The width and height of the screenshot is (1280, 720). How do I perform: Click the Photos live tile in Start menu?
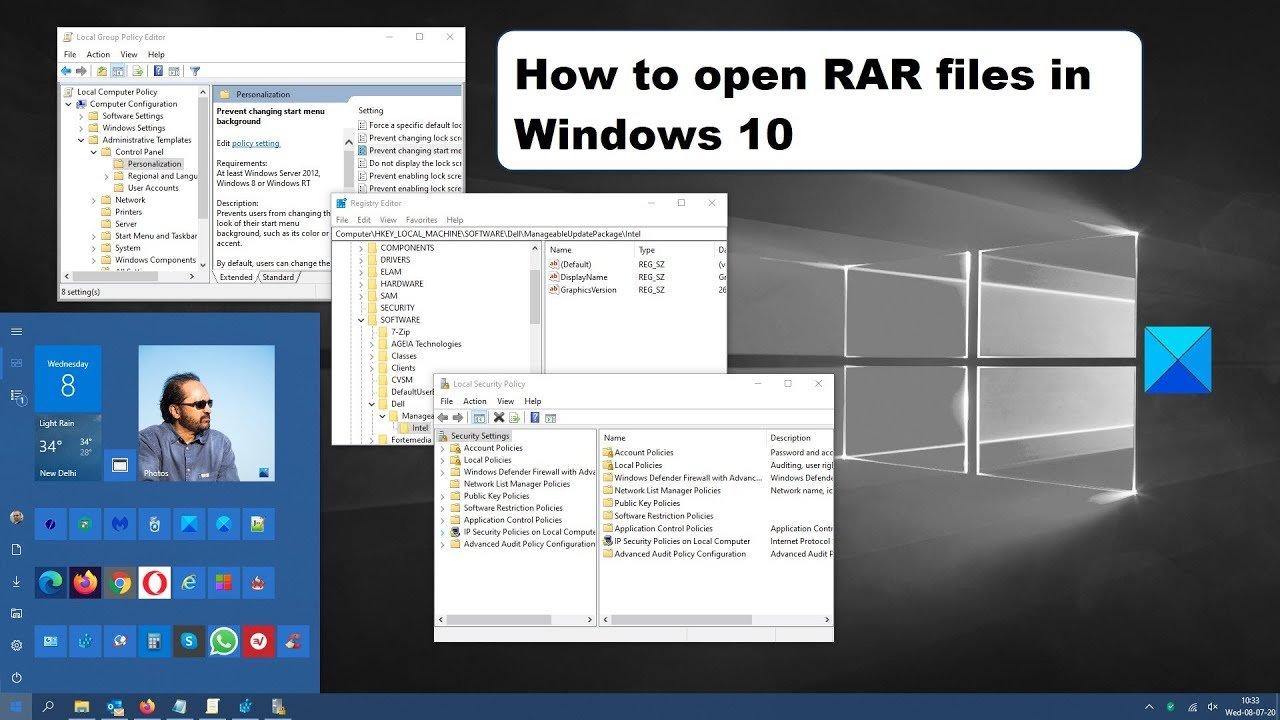point(206,413)
